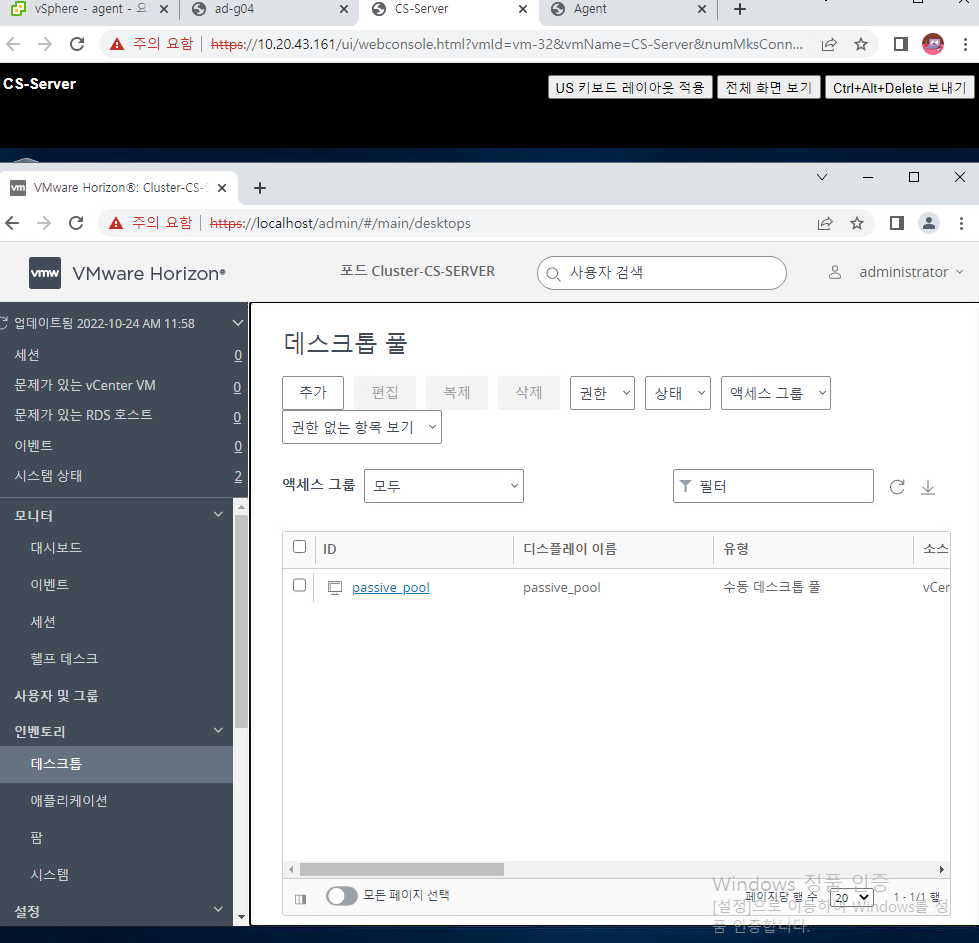Screen dimensions: 979x943
Task: Click the sidebar vertical scrollbar thumb
Action: coord(241,621)
